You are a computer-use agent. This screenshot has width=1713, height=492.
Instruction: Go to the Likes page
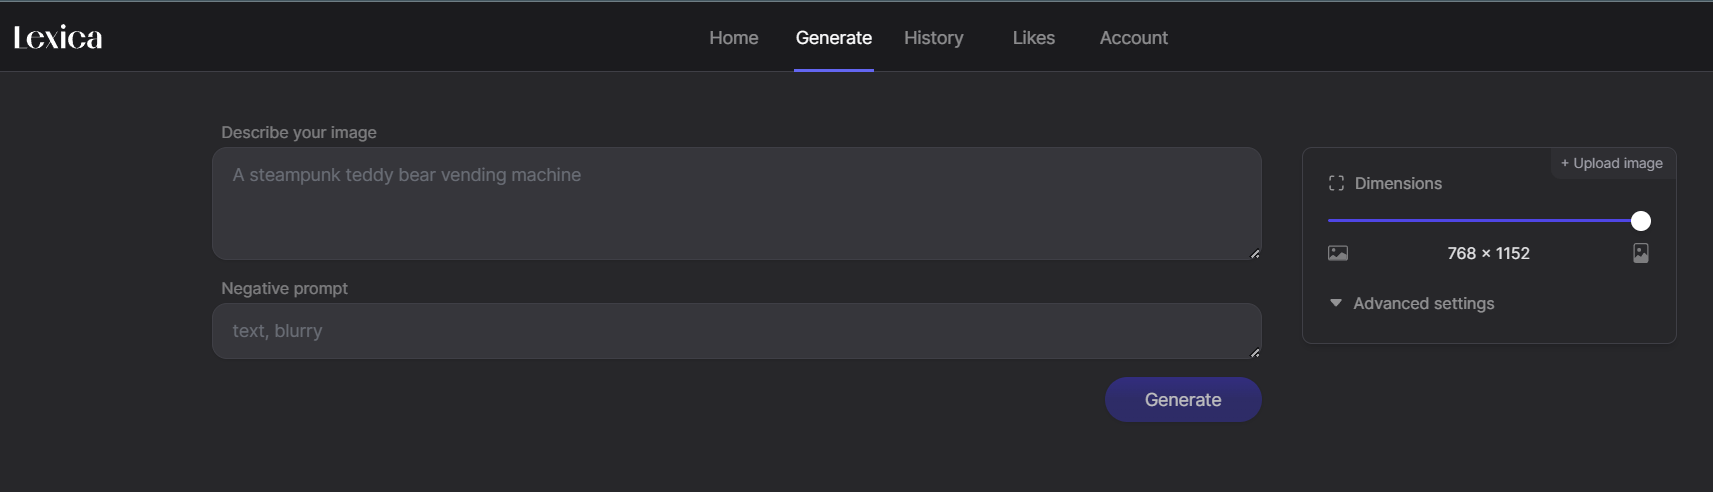(1034, 38)
